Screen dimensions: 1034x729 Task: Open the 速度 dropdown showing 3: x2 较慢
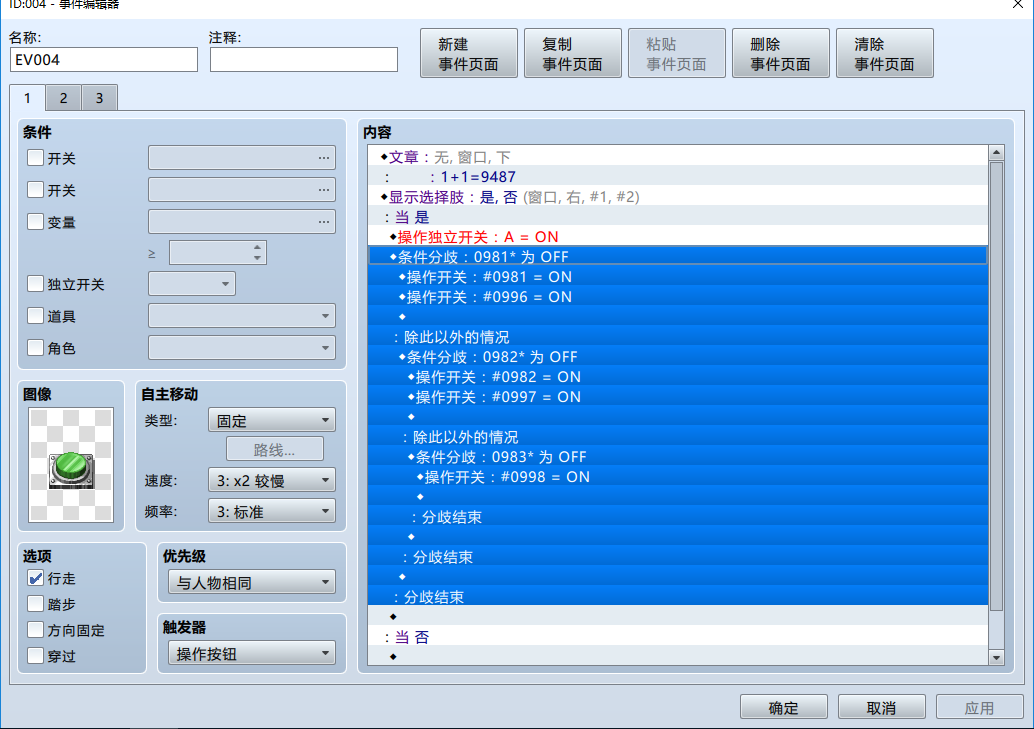tap(272, 480)
